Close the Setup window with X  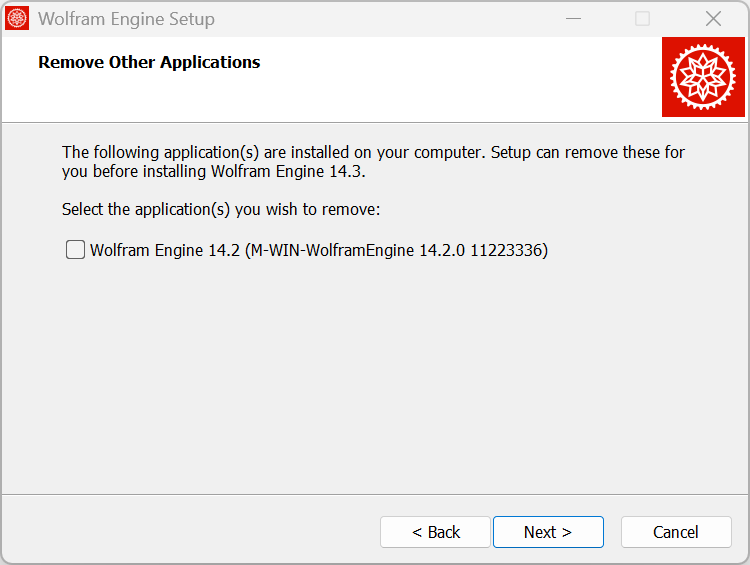(x=713, y=19)
